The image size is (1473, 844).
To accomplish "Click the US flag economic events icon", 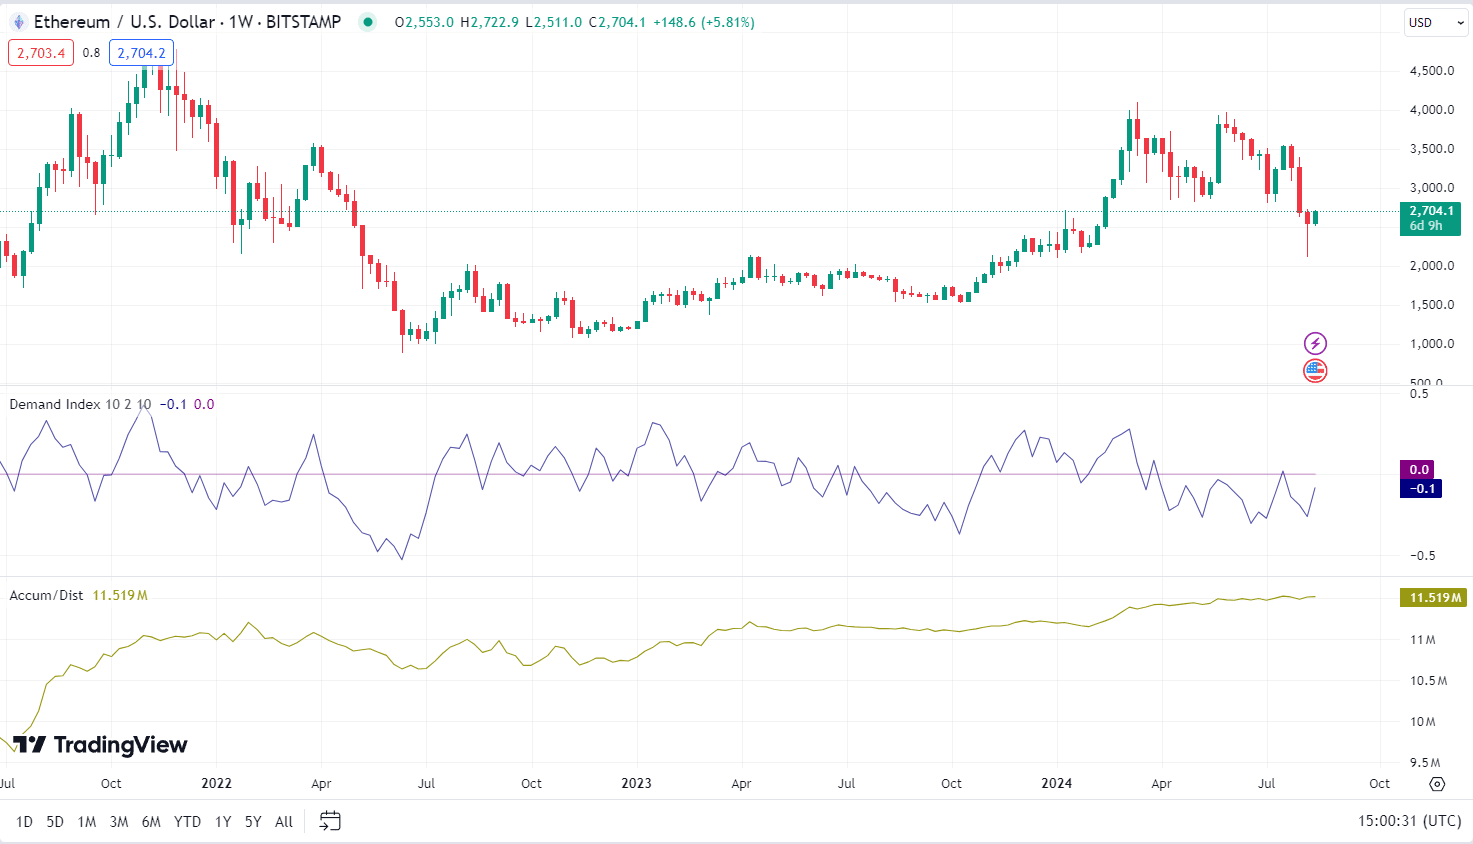I will (x=1315, y=370).
